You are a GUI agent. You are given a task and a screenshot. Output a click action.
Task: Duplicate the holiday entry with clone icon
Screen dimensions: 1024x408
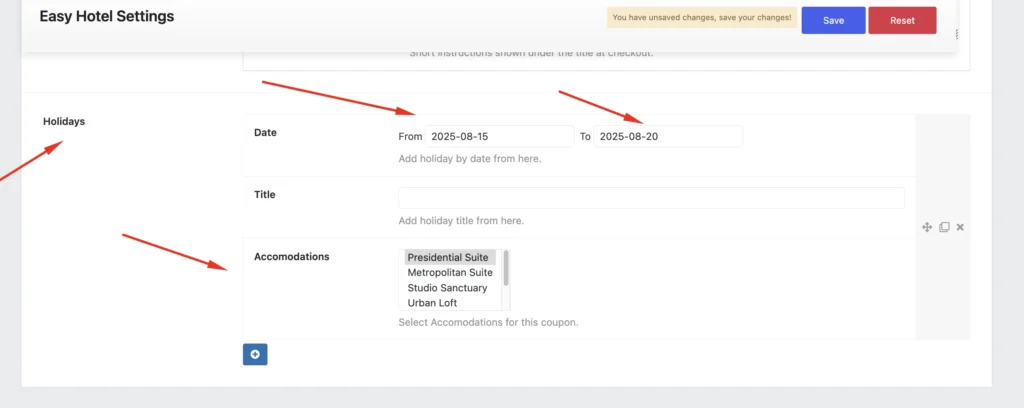(944, 227)
